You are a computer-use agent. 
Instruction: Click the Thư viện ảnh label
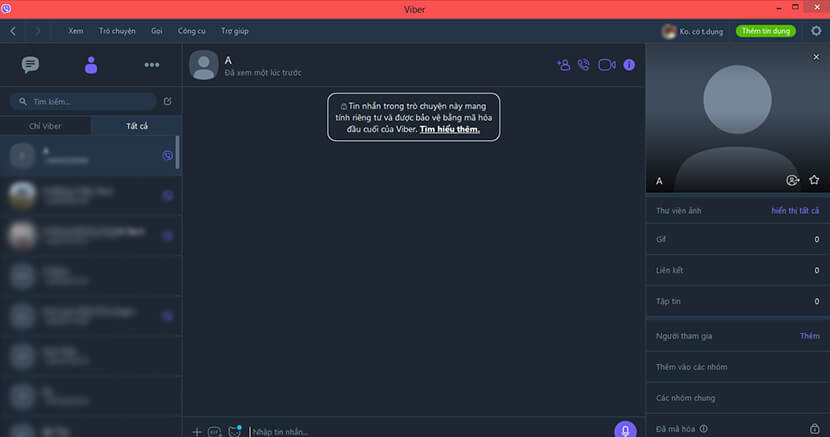point(678,211)
